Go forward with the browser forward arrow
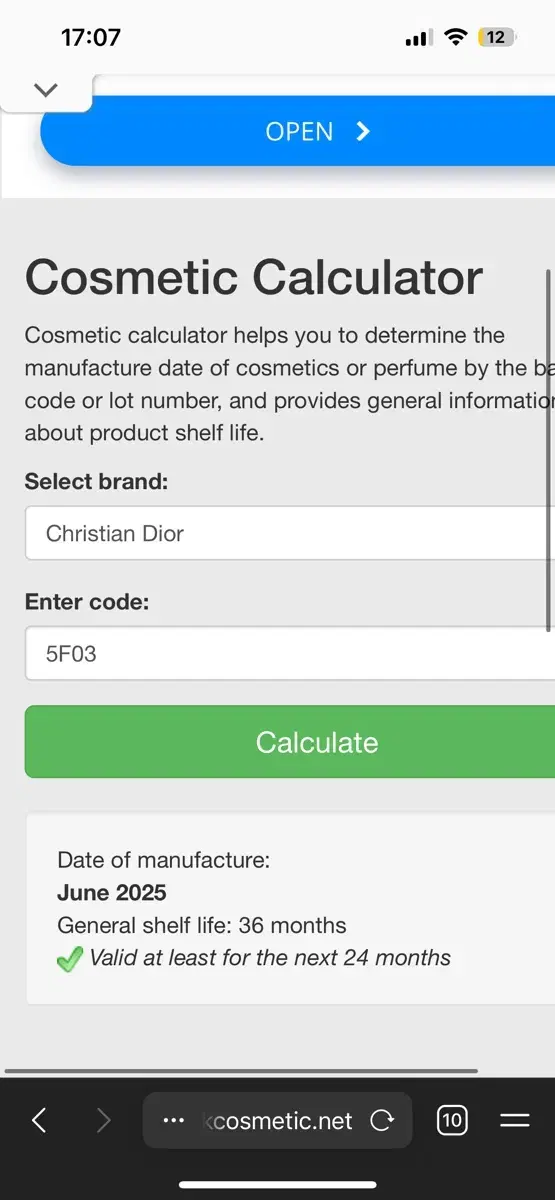This screenshot has width=555, height=1200. [103, 1121]
